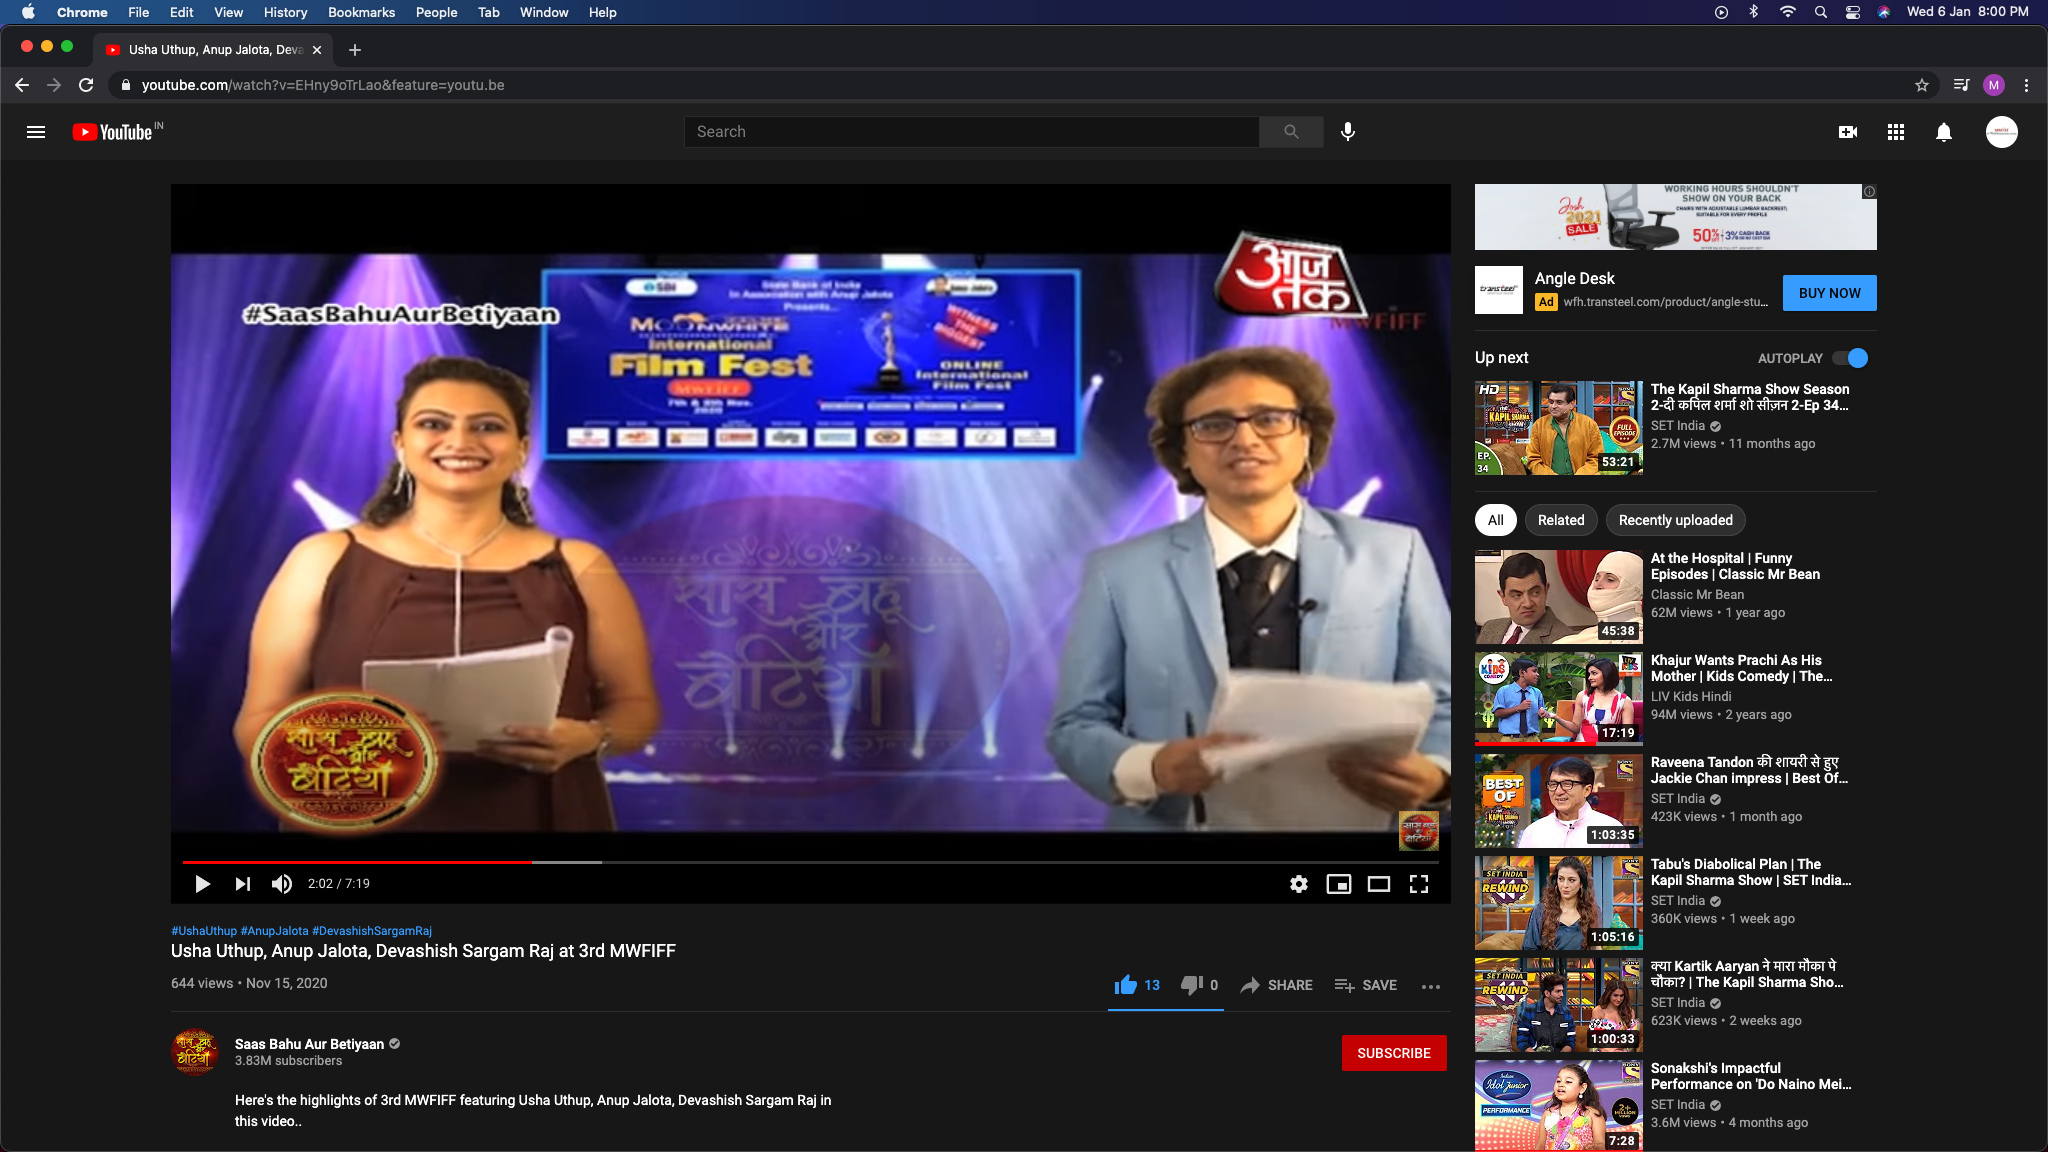This screenshot has height=1152, width=2048.
Task: Open the History menu
Action: coord(285,12)
